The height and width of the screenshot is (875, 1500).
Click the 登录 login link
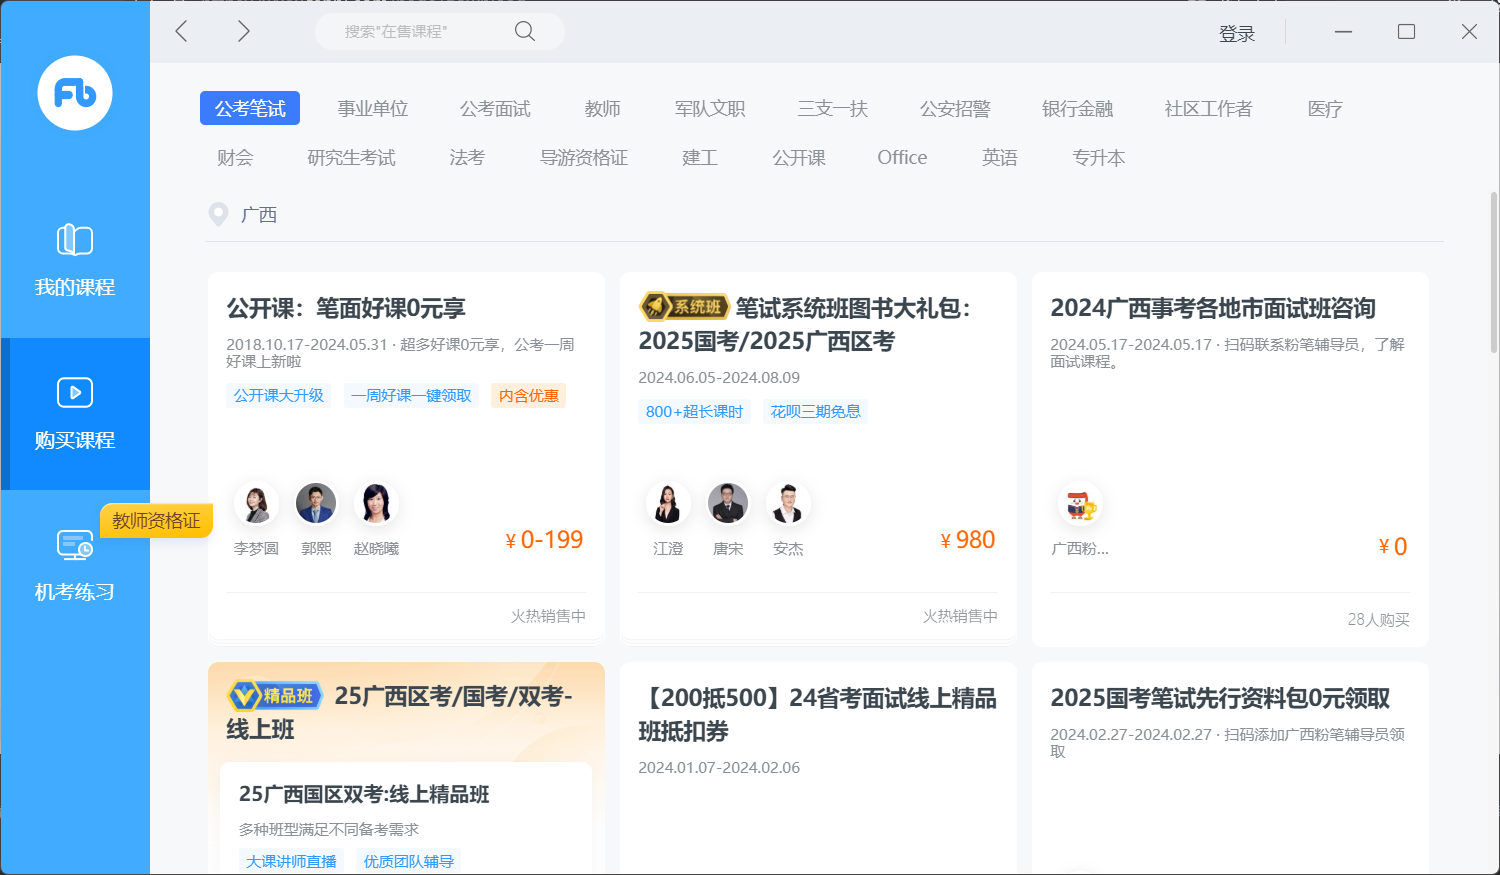pyautogui.click(x=1236, y=34)
